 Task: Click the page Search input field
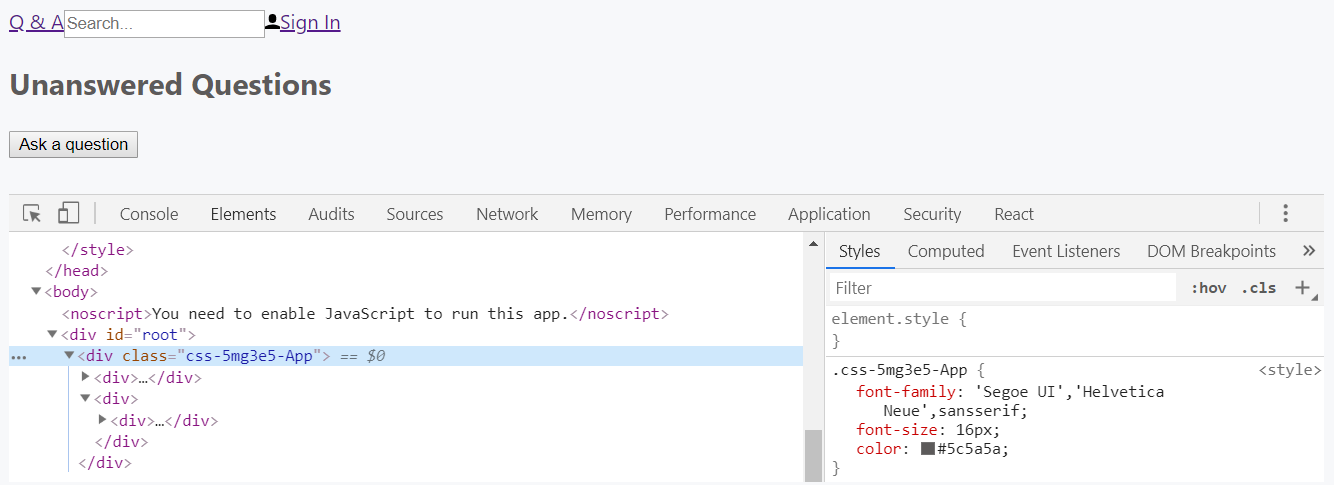[x=164, y=24]
